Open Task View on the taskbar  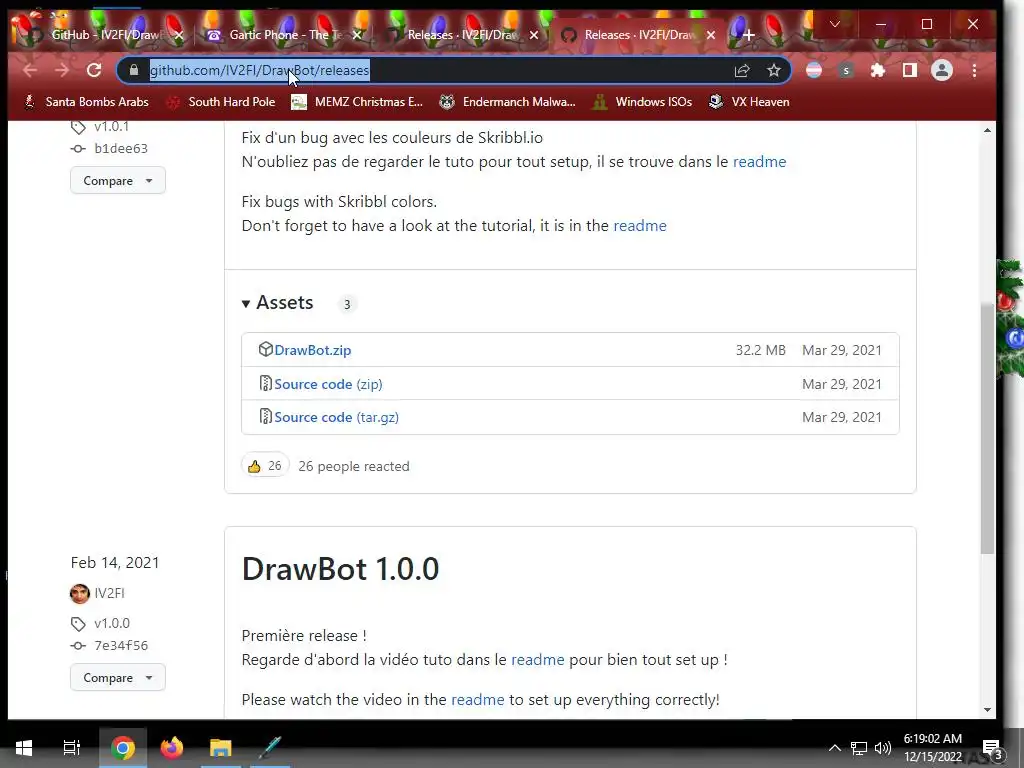[x=71, y=747]
